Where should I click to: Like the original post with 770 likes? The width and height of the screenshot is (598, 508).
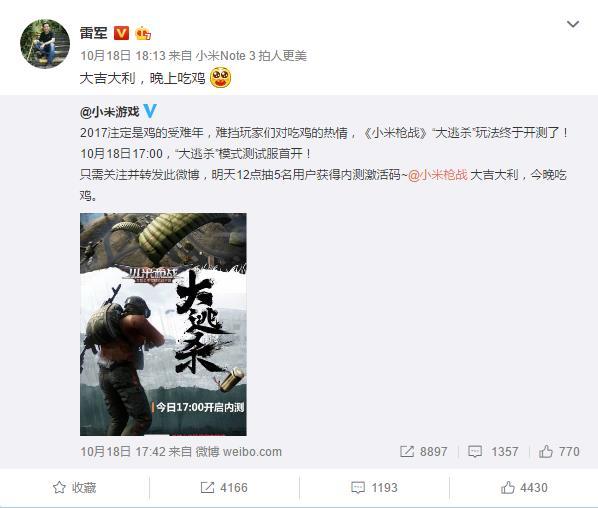coord(559,452)
